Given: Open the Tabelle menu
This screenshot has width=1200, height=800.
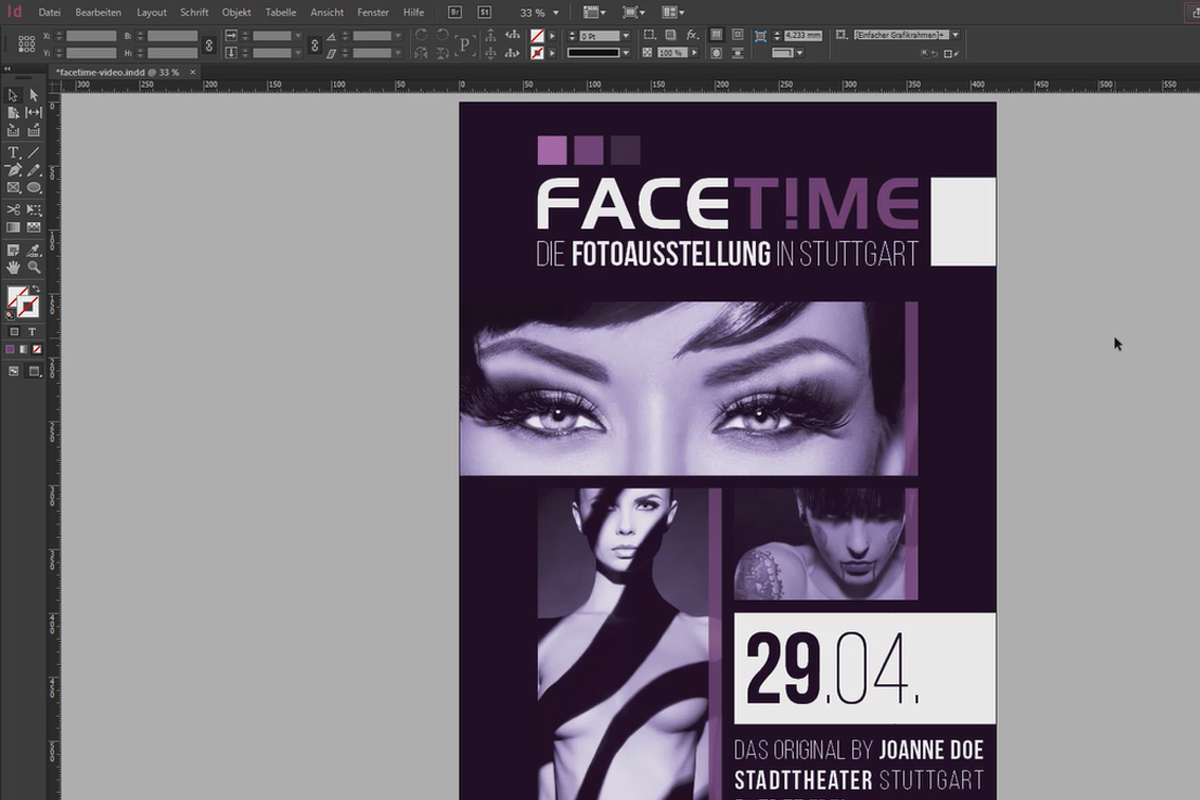Looking at the screenshot, I should [280, 13].
